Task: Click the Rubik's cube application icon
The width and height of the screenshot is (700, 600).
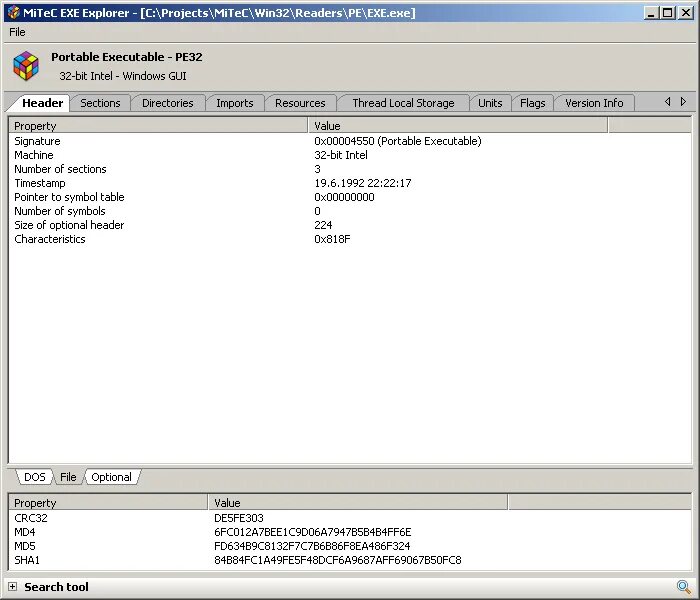Action: pos(25,66)
